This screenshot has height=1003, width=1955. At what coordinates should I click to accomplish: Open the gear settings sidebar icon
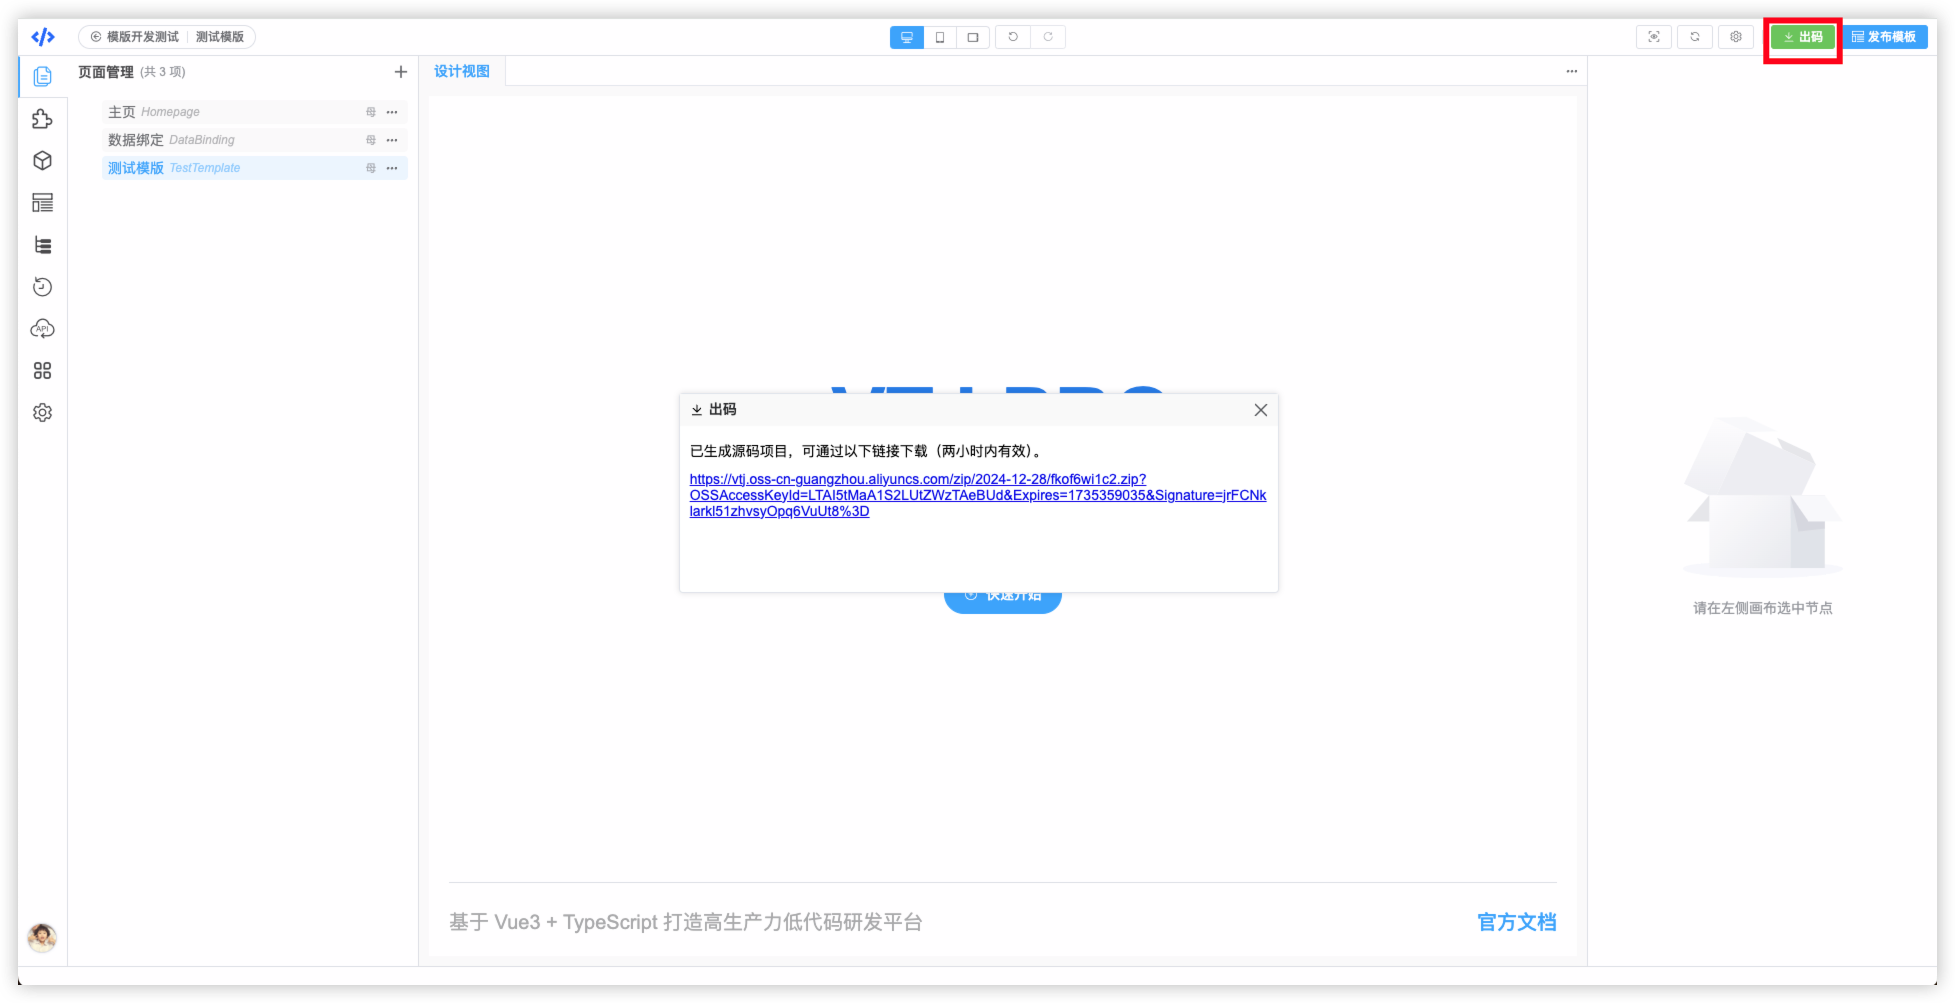tap(42, 413)
